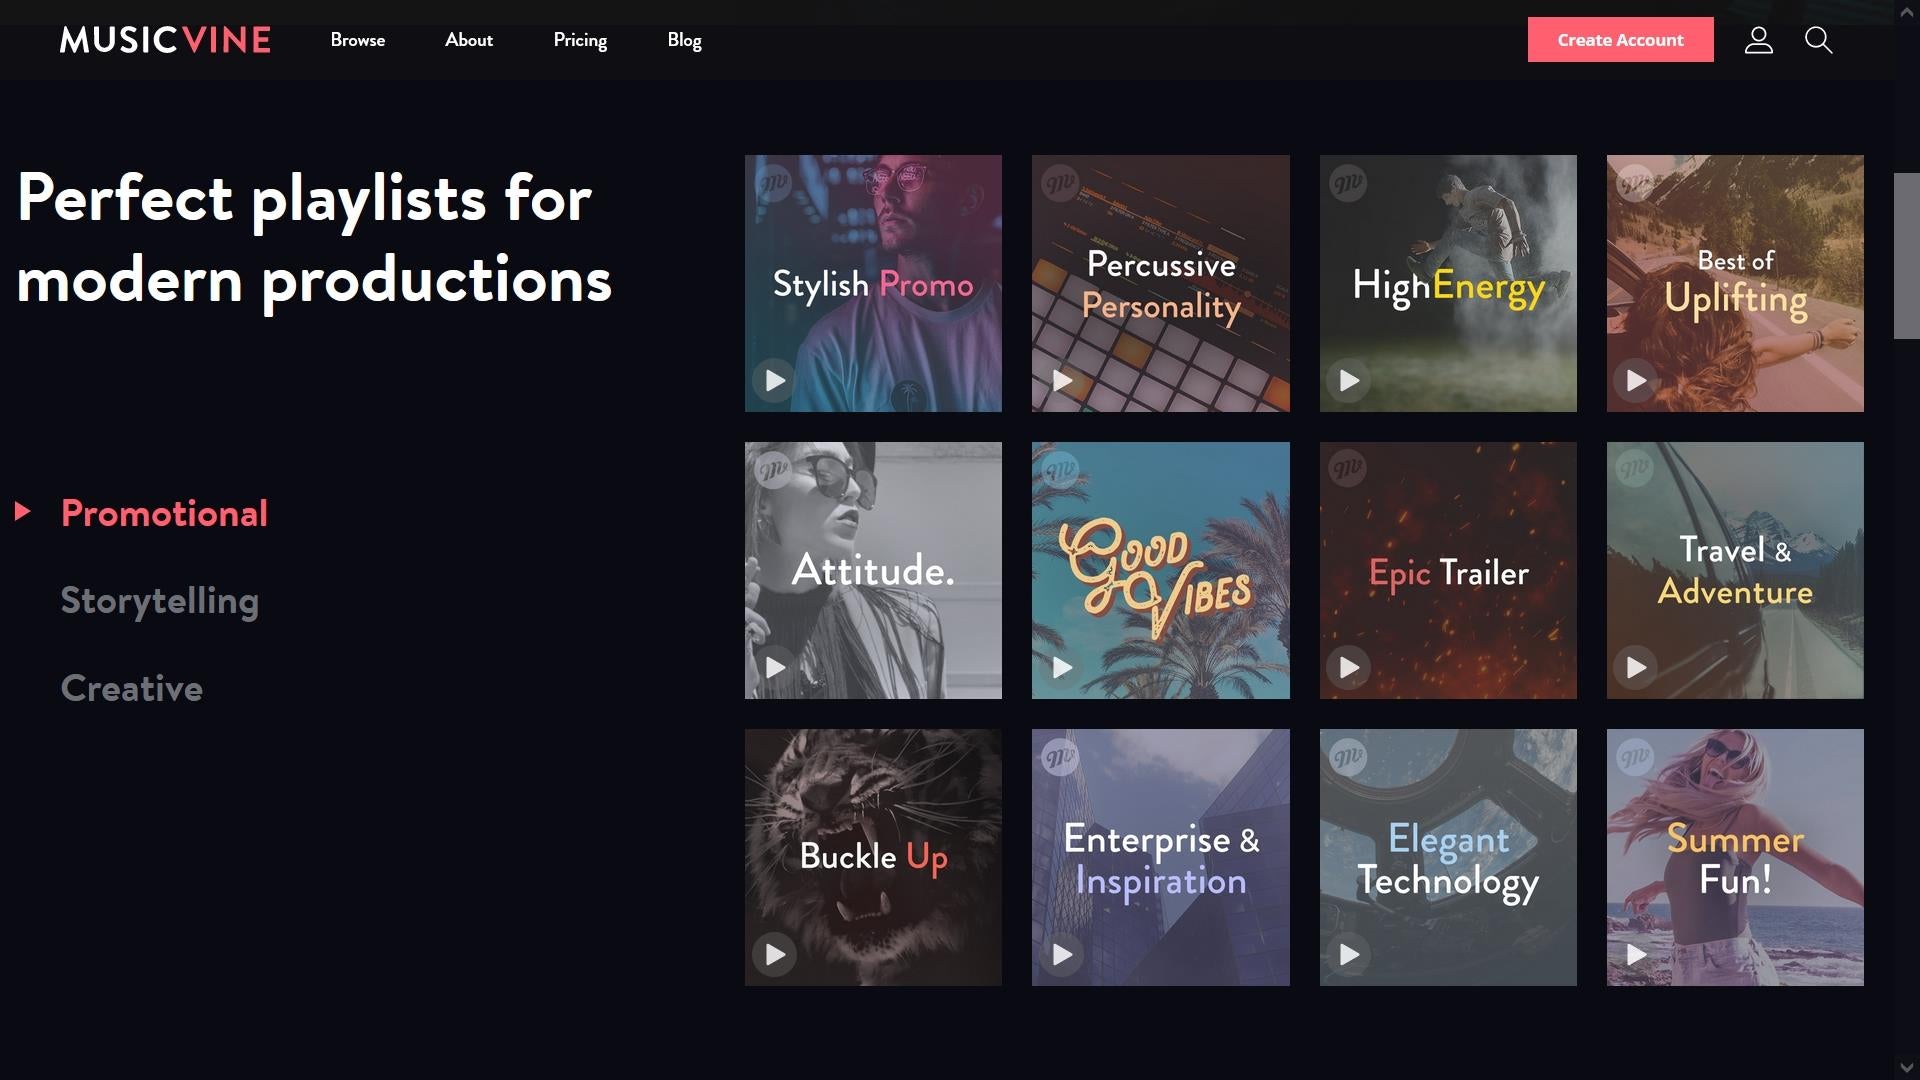This screenshot has width=1920, height=1080.
Task: Play the Percussive Personality playlist
Action: click(x=1062, y=380)
